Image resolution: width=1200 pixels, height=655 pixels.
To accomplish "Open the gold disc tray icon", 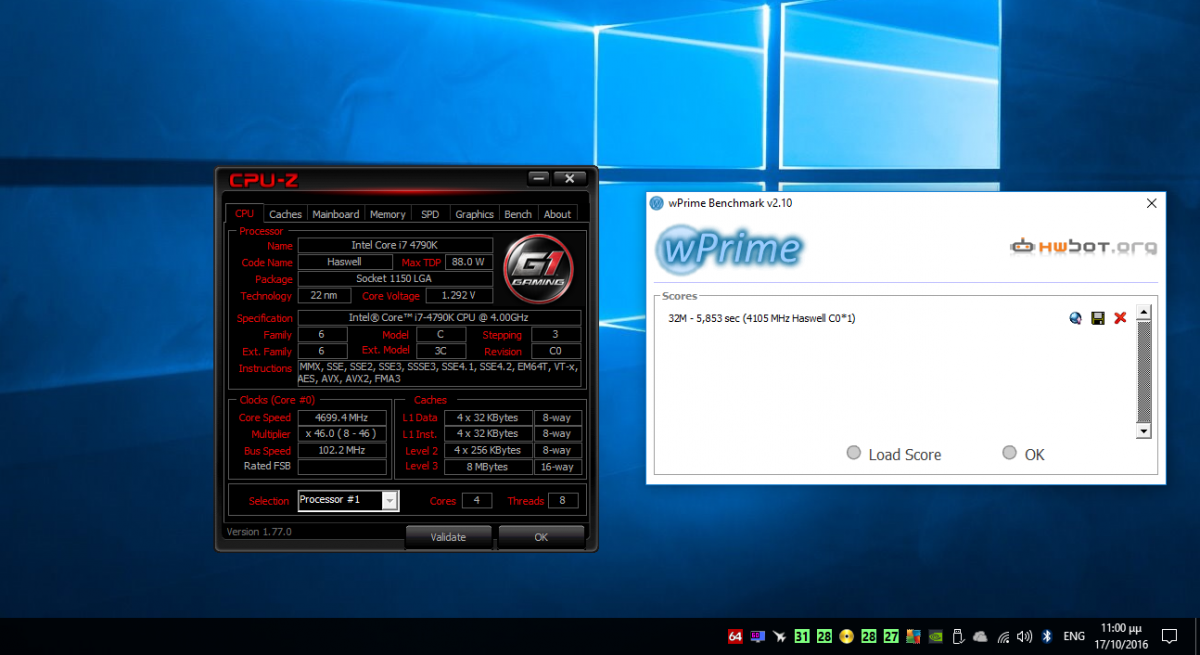I will click(847, 636).
